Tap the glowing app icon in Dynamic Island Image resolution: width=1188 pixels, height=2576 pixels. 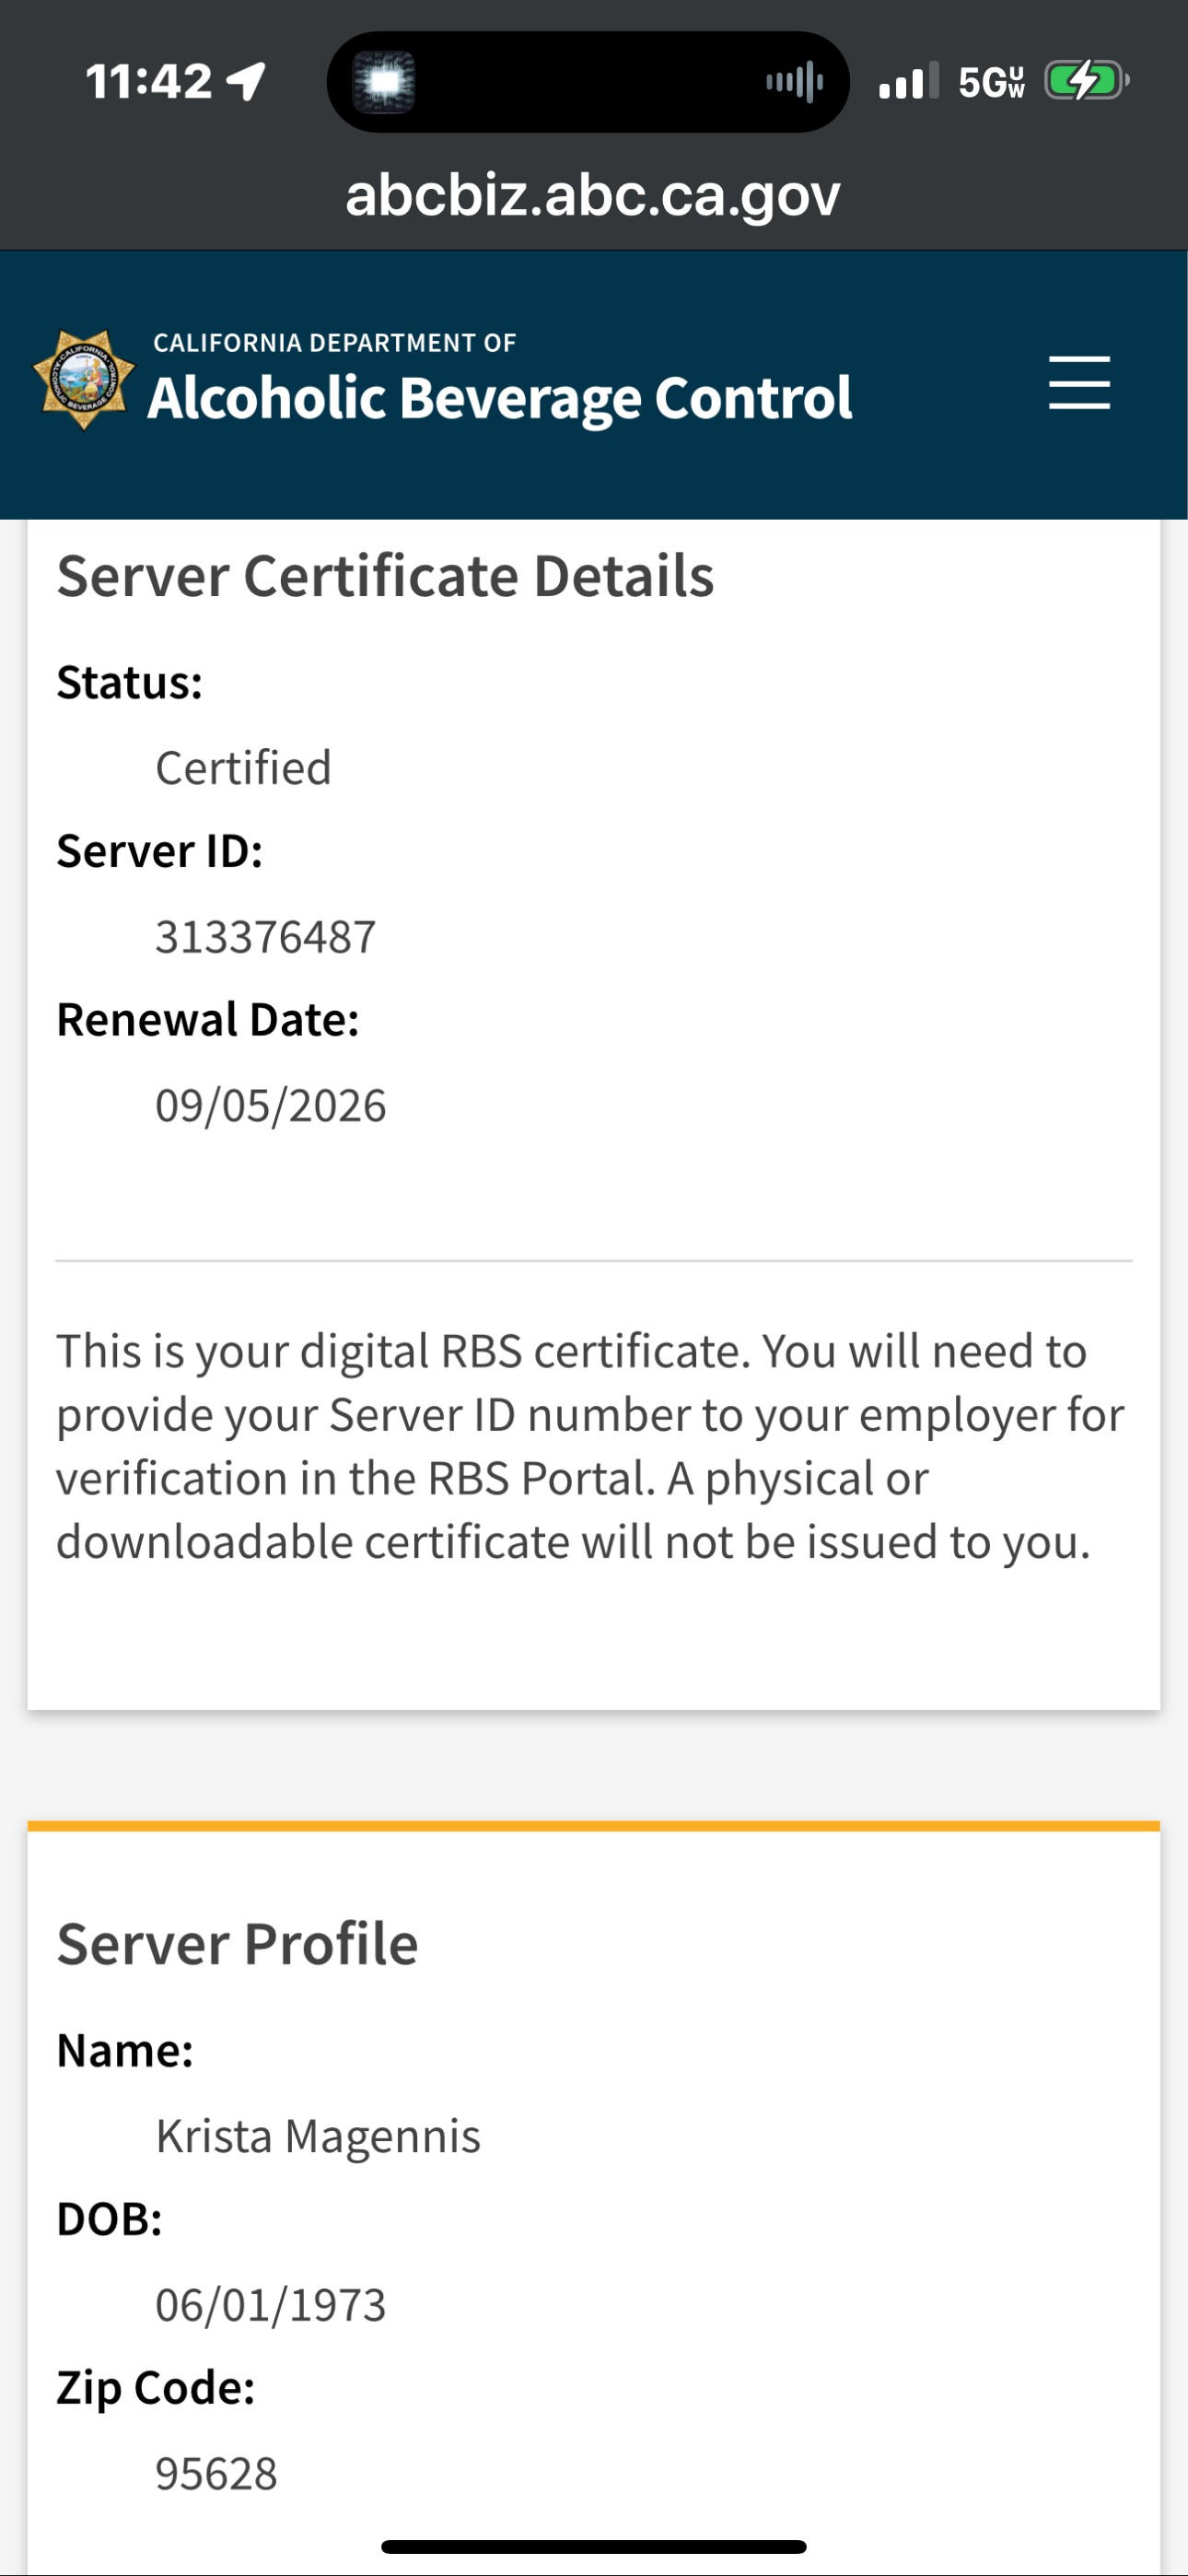[x=384, y=81]
